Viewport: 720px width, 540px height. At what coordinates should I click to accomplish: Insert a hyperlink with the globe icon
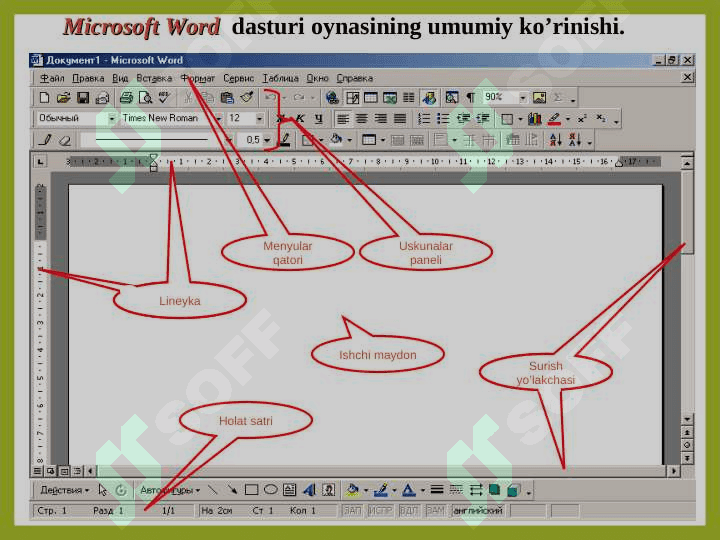click(x=332, y=97)
